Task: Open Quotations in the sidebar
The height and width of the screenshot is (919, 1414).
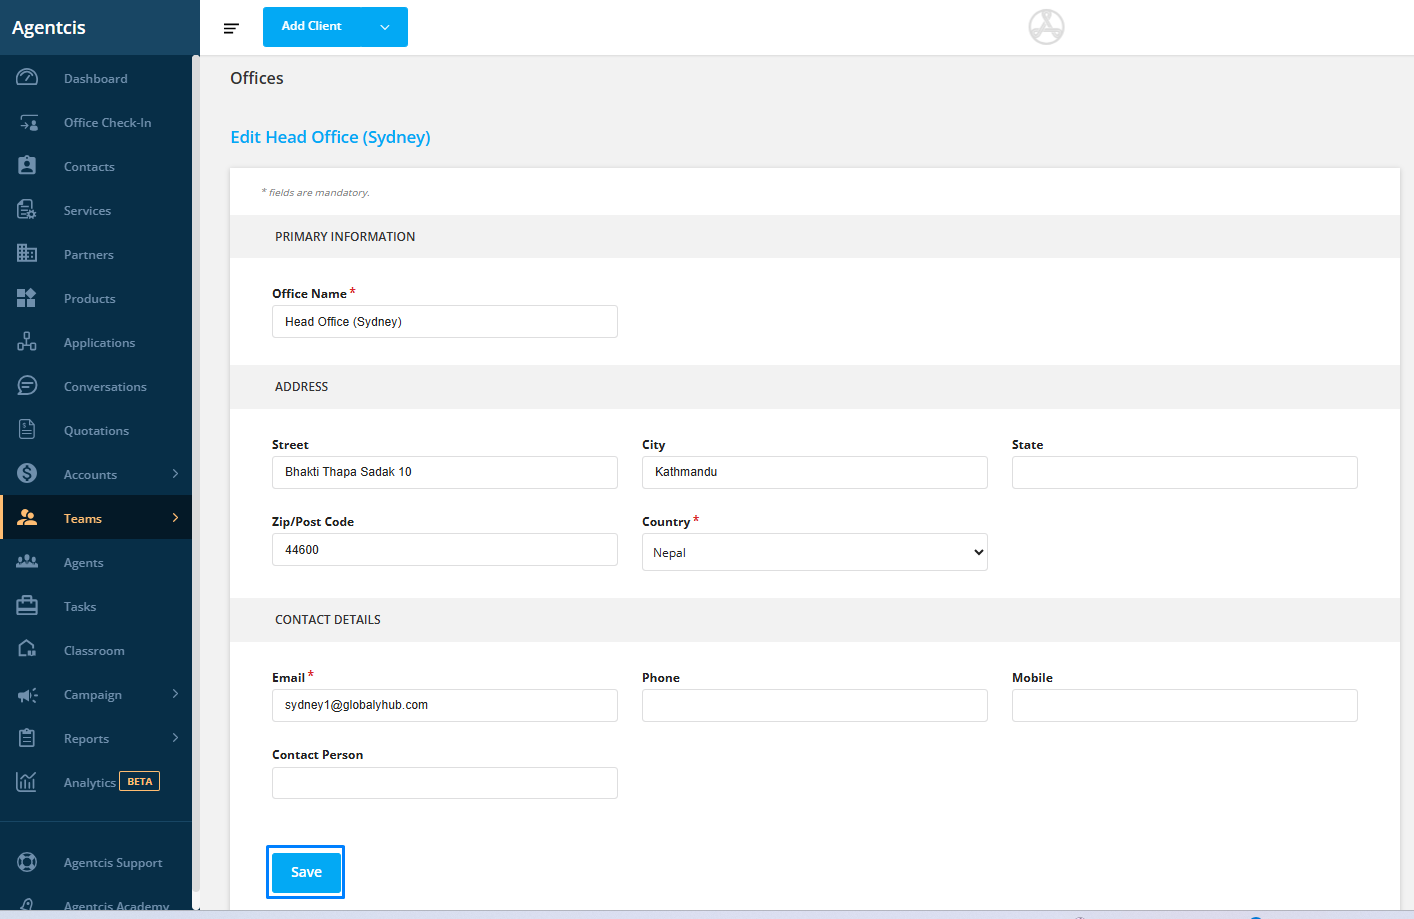Action: pos(96,431)
